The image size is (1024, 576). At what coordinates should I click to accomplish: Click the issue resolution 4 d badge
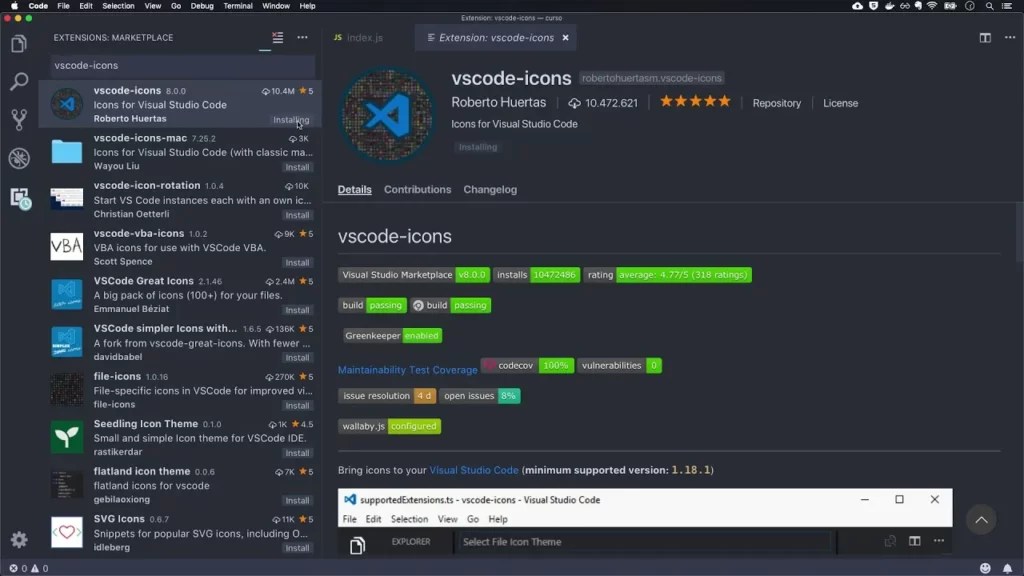tap(387, 396)
